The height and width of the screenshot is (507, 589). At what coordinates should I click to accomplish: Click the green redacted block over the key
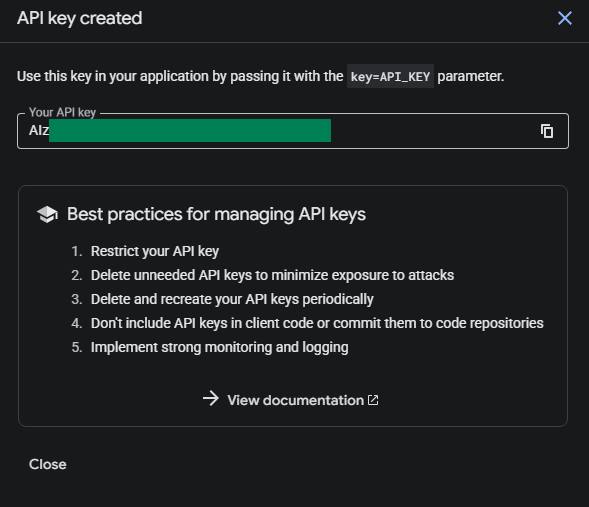(190, 131)
